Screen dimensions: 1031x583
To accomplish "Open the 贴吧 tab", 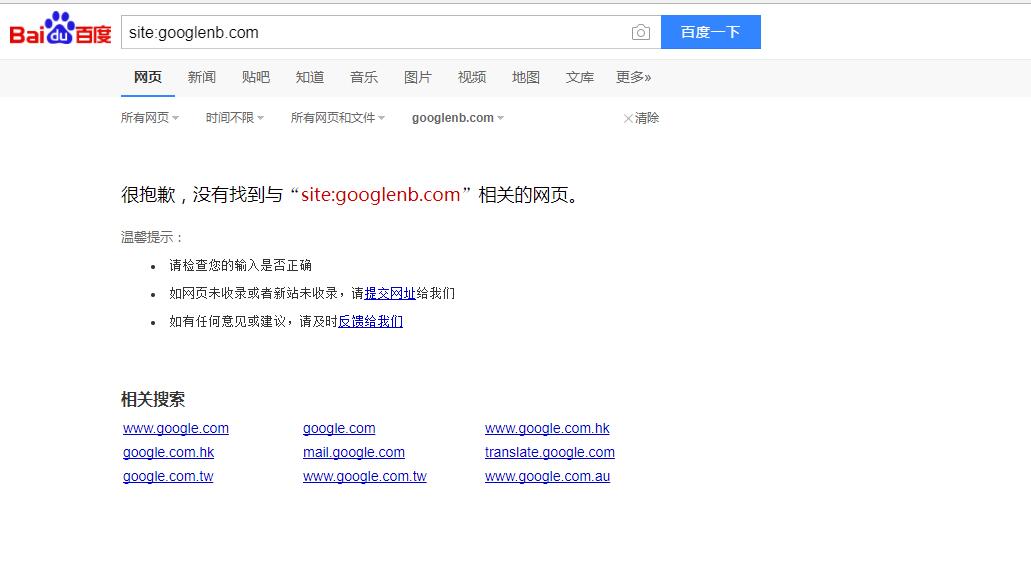I will (x=256, y=78).
